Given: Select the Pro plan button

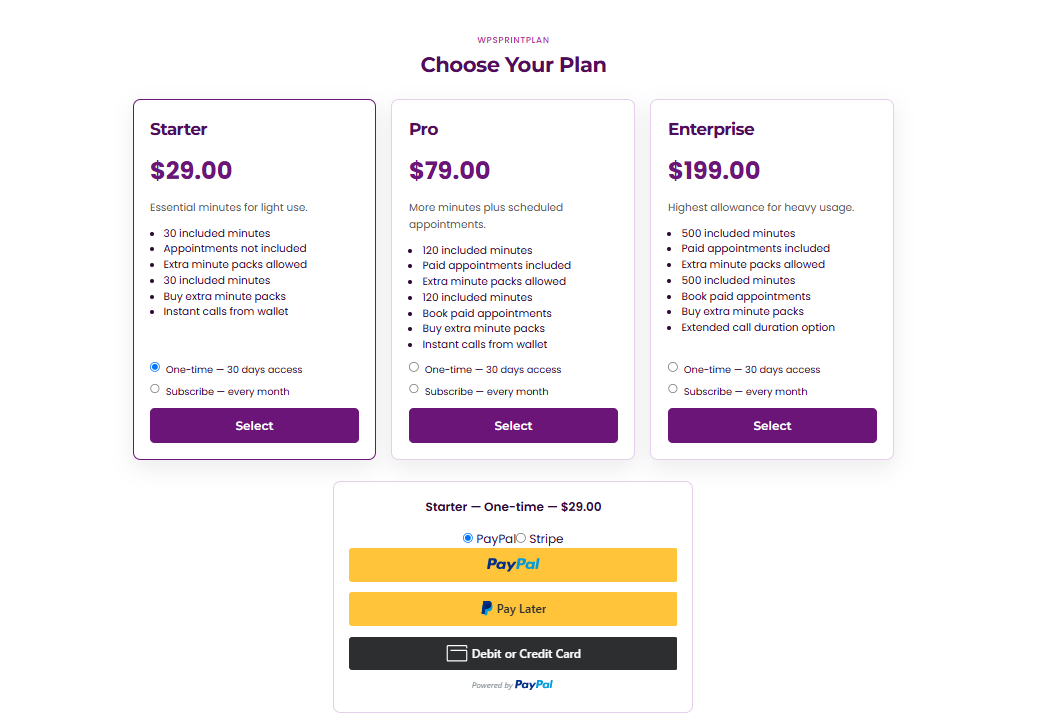Looking at the screenshot, I should pos(513,425).
